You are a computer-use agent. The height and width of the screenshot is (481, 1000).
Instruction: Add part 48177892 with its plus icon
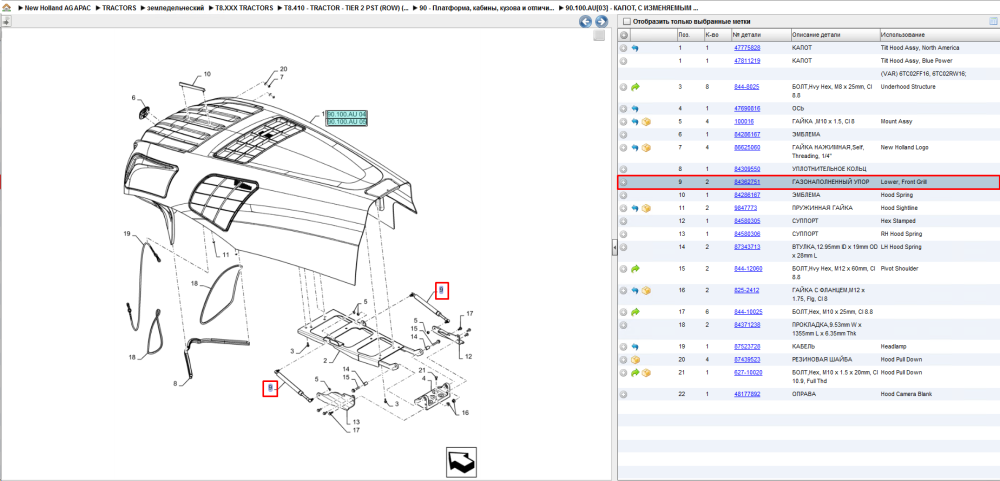(x=624, y=394)
